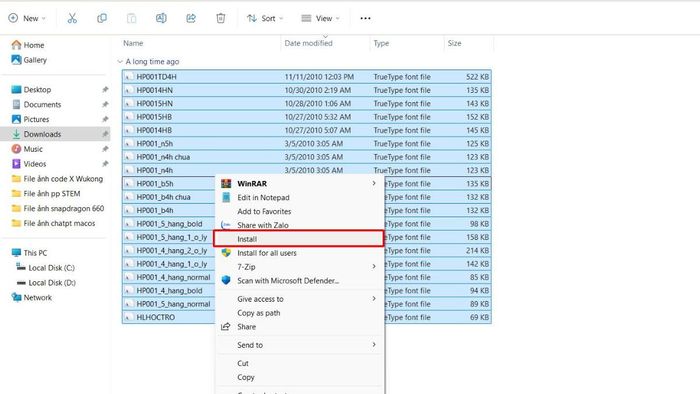This screenshot has width=700, height=394.
Task: Open folder 'File ảnh pp STEM'
Action: click(x=46, y=194)
